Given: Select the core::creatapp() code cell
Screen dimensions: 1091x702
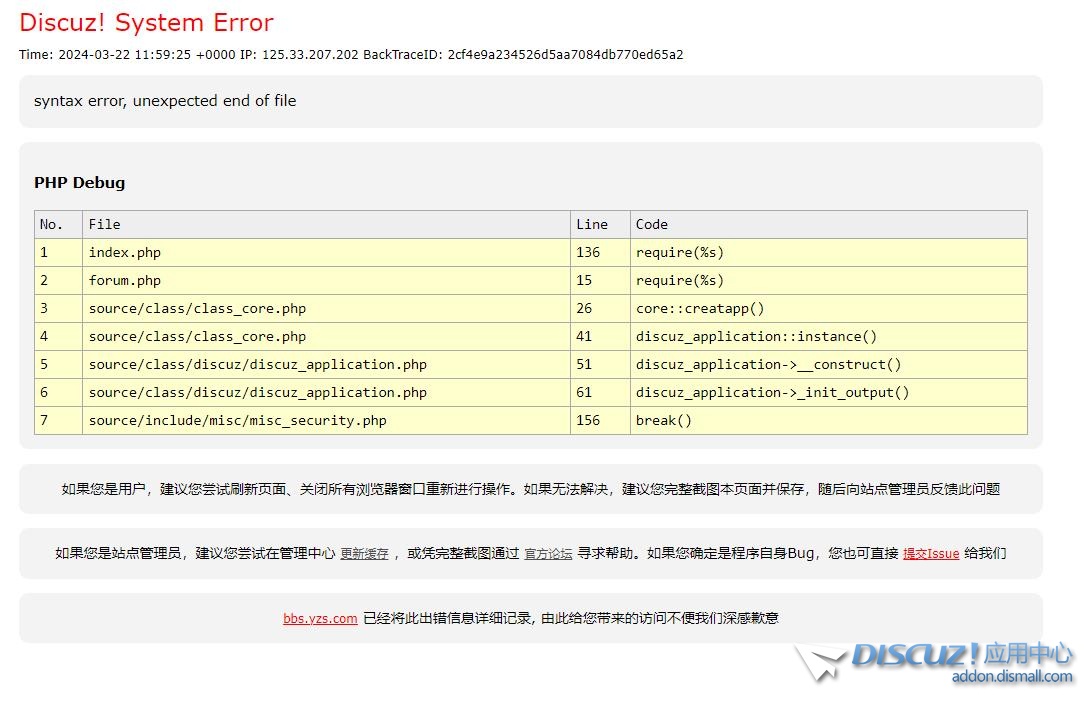Looking at the screenshot, I should 700,309.
